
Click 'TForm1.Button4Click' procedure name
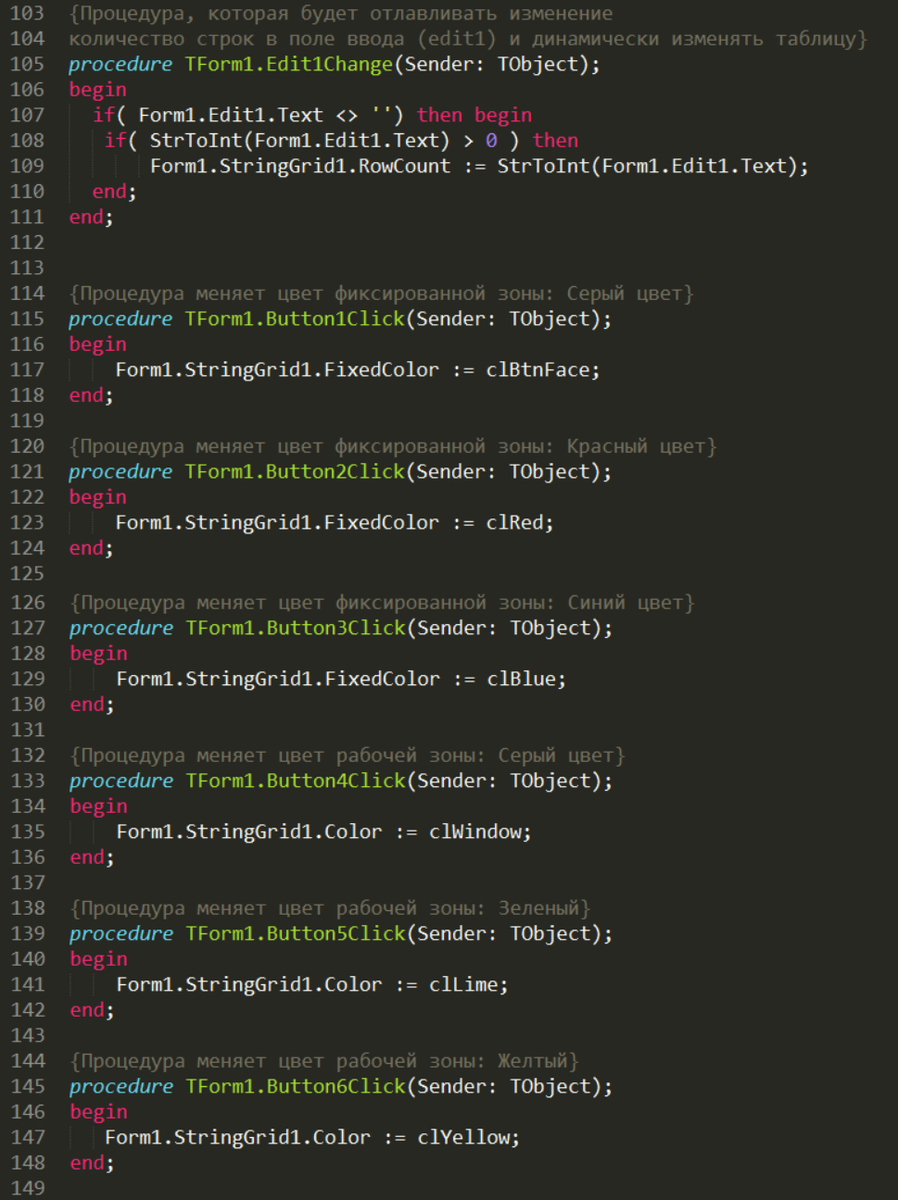click(x=295, y=781)
